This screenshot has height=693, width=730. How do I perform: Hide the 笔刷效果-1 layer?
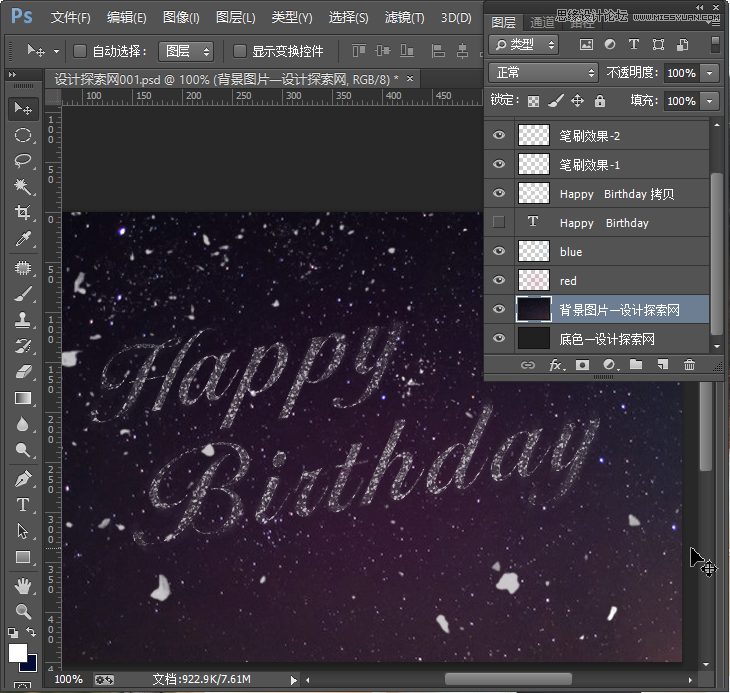pyautogui.click(x=499, y=164)
